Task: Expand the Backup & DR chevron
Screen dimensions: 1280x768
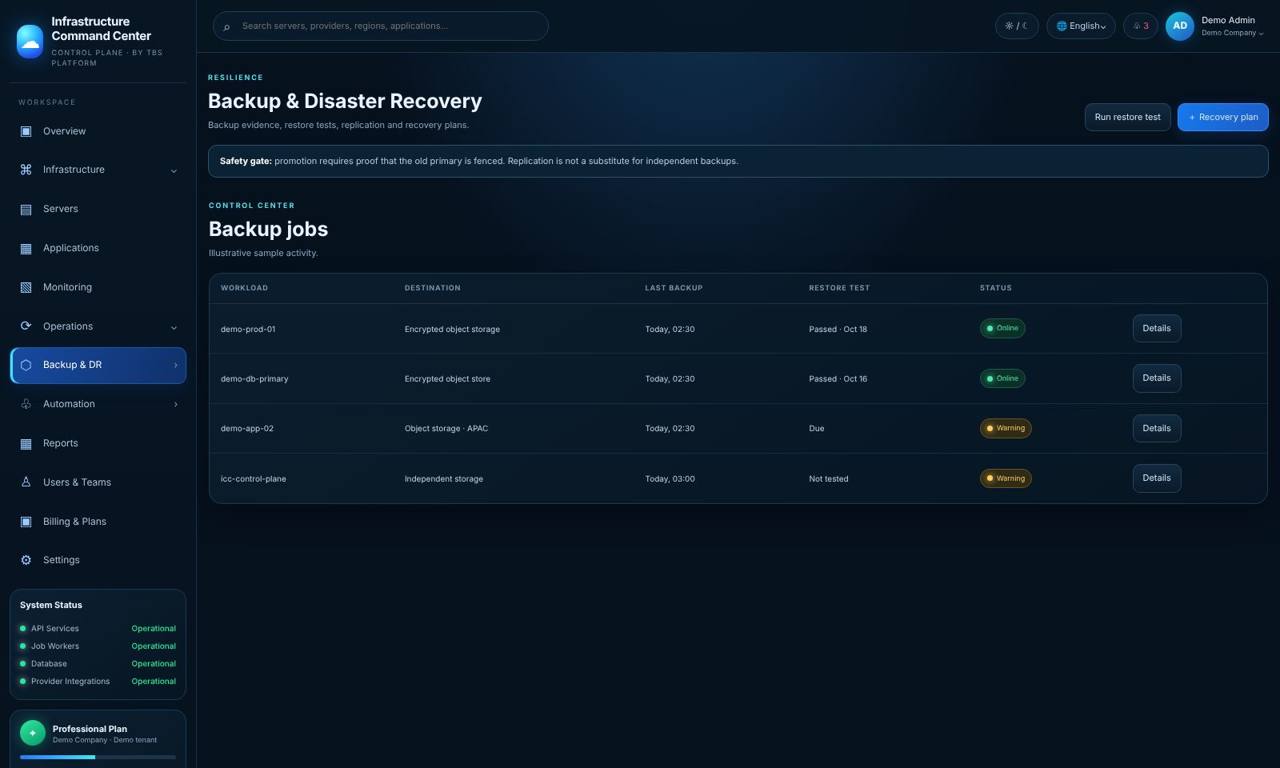Action: [176, 365]
